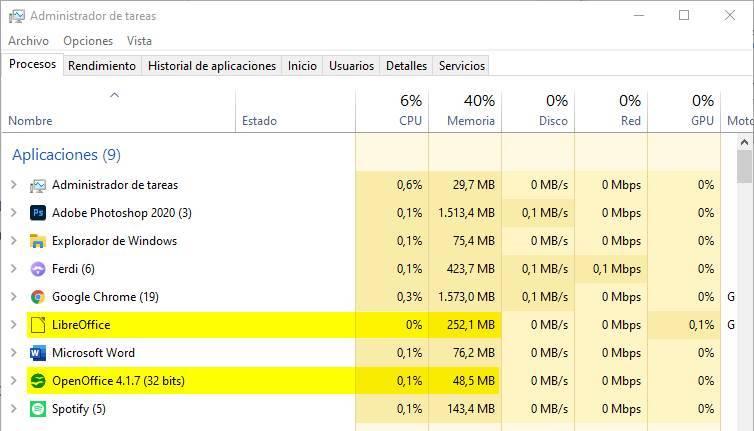Switch to the Rendimiento tab
Image resolution: width=754 pixels, height=431 pixels.
pos(102,66)
